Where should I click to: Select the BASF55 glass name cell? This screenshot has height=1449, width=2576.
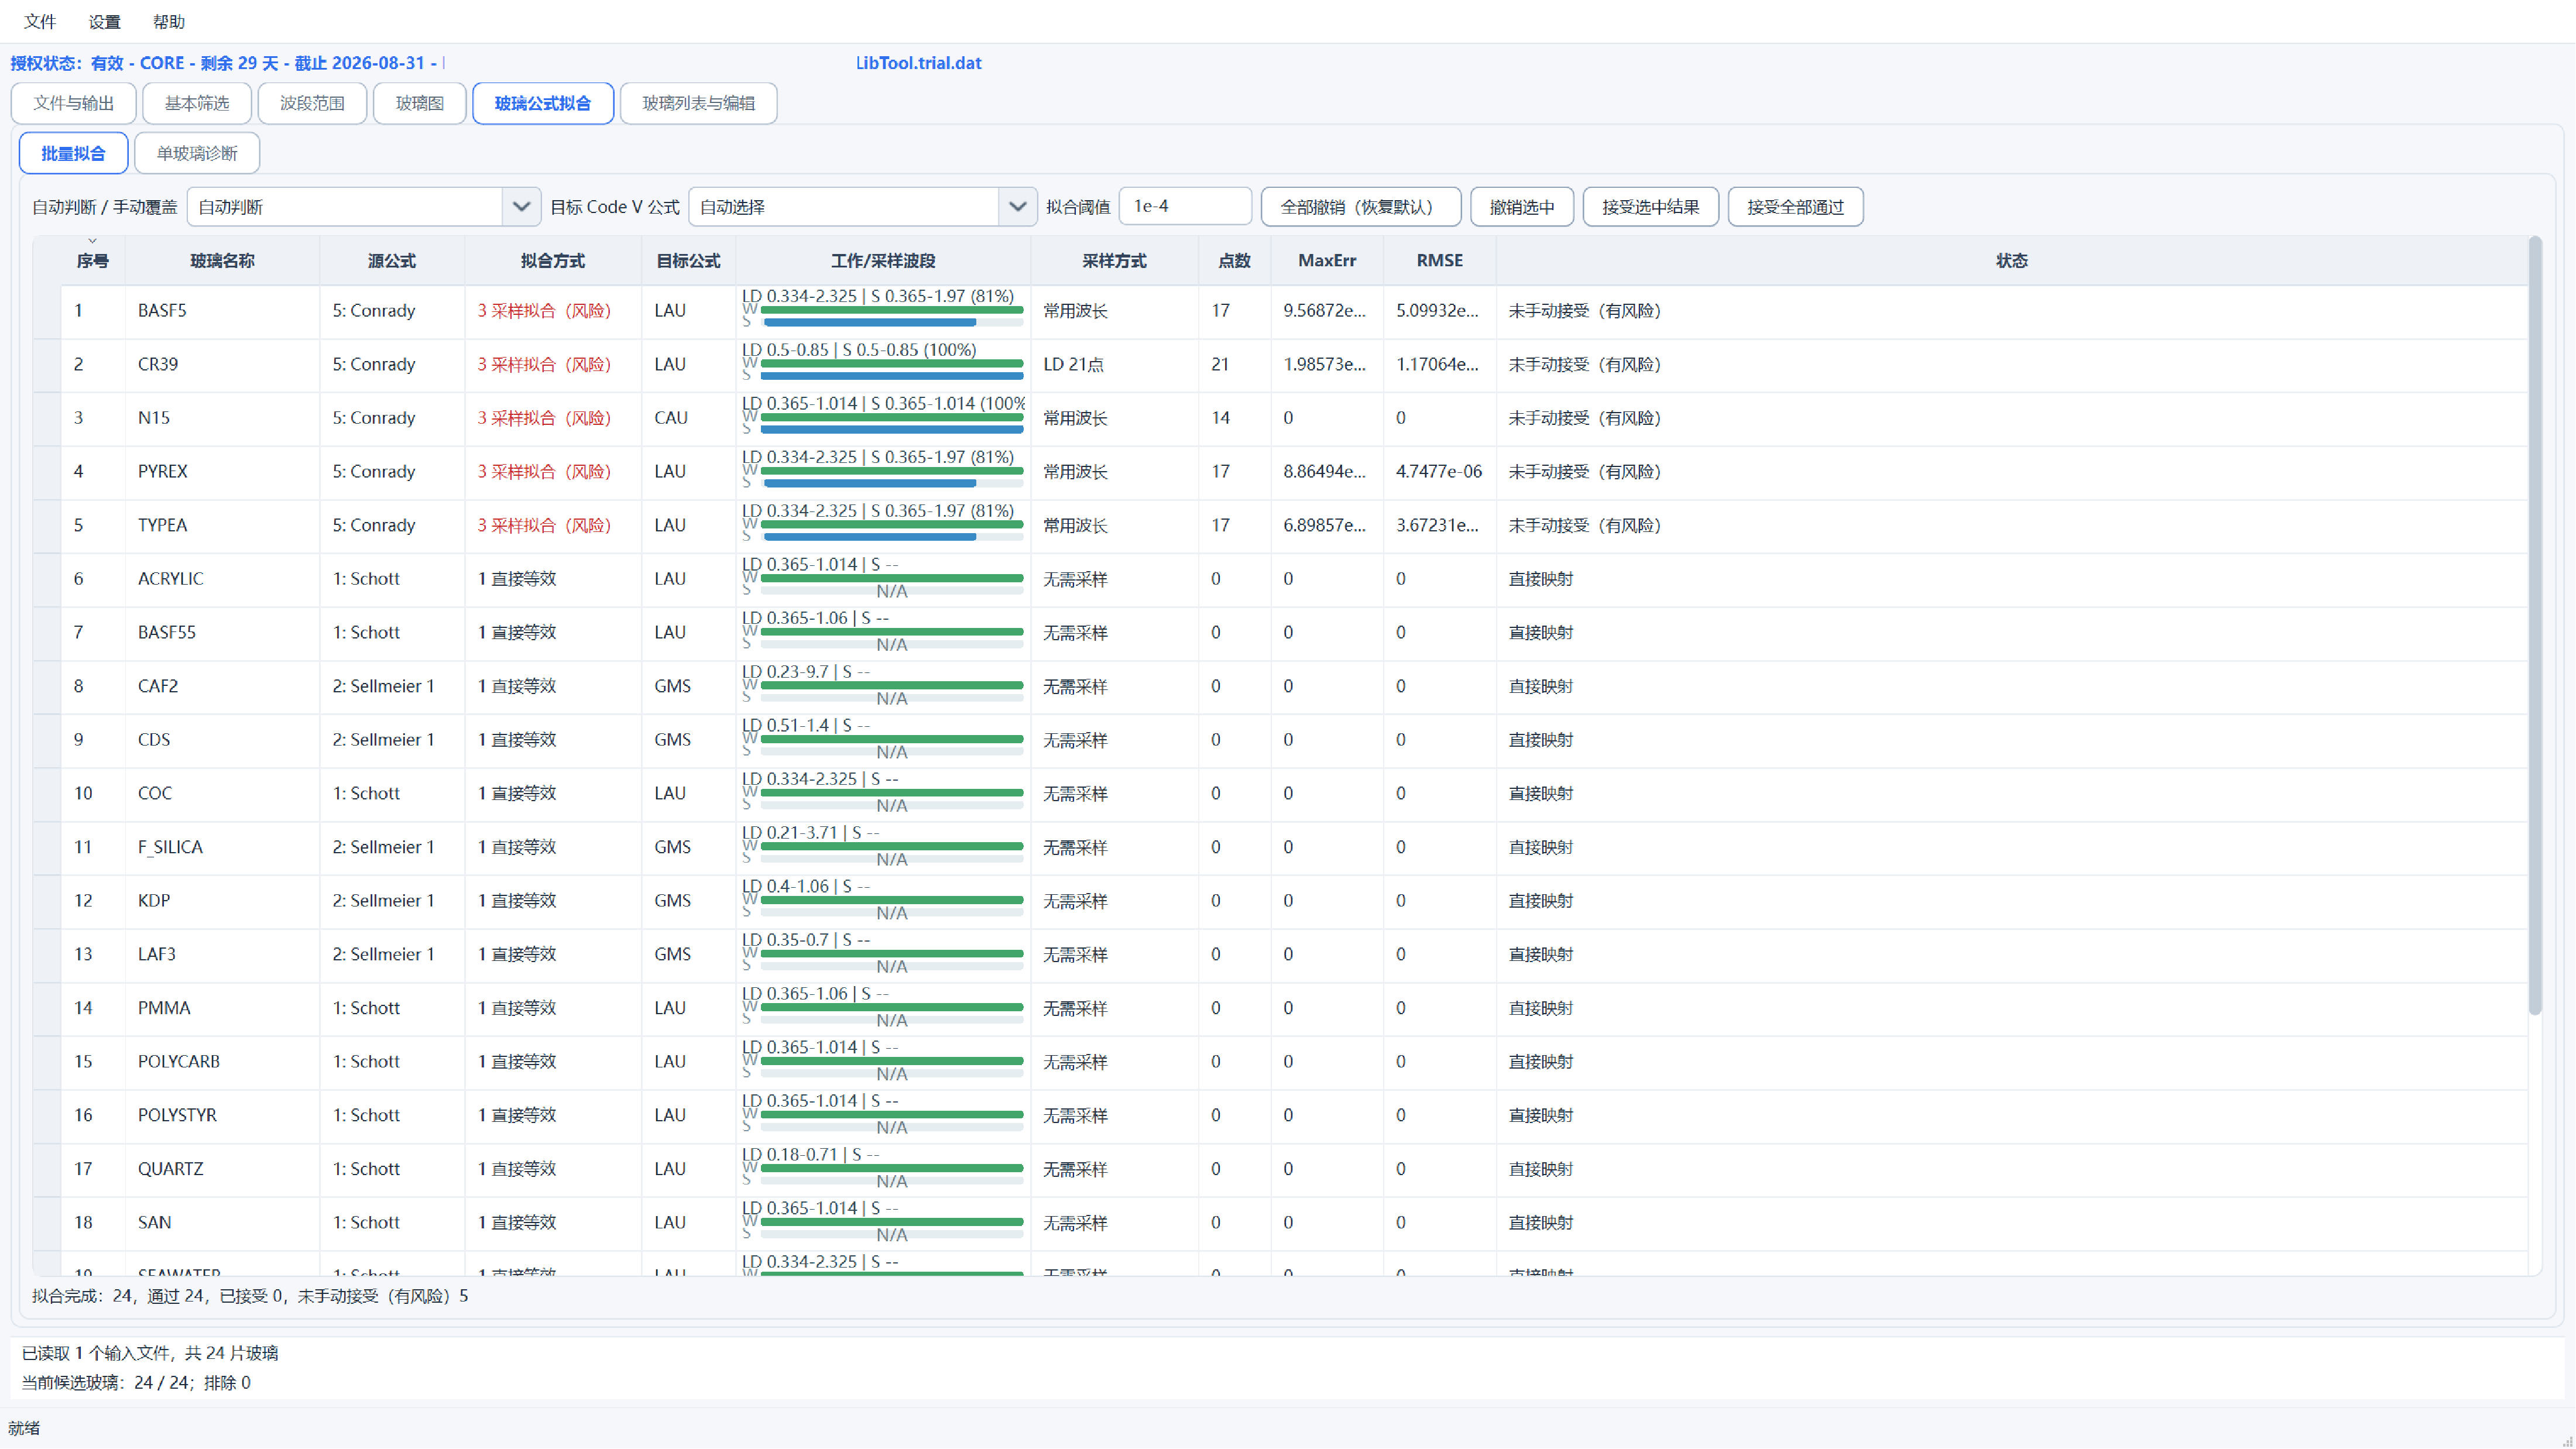point(222,633)
